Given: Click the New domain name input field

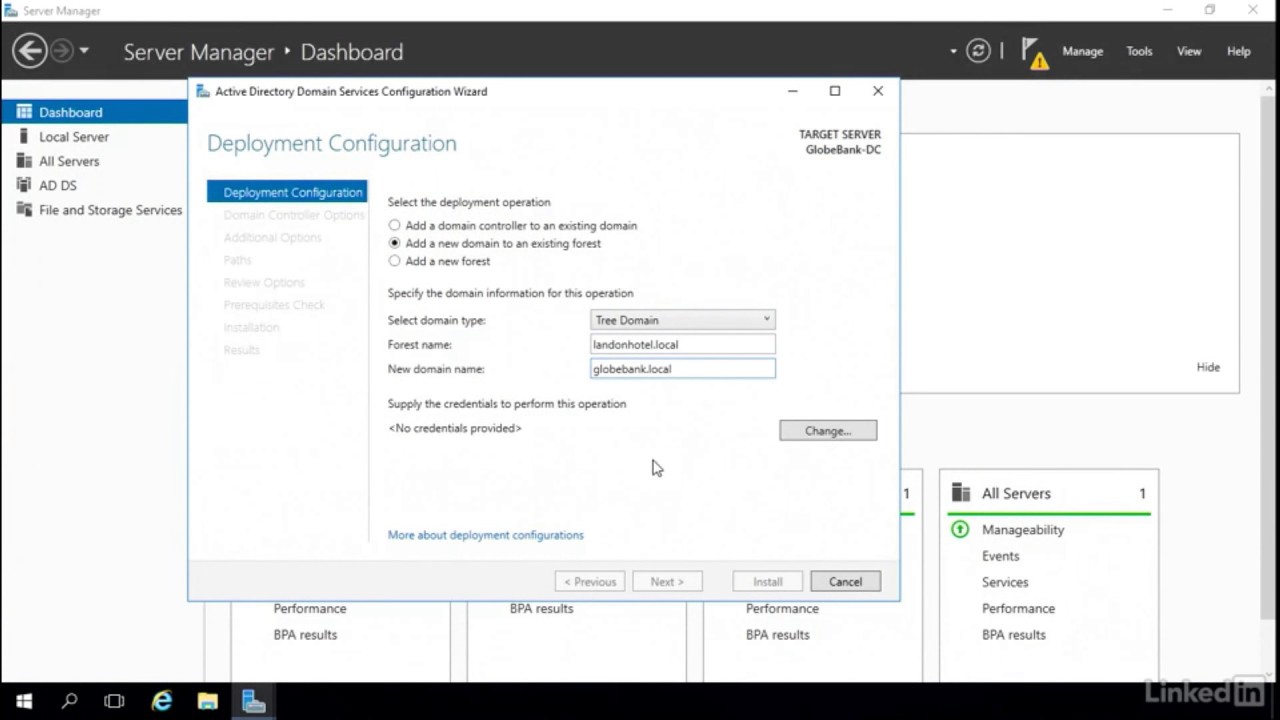Looking at the screenshot, I should point(683,369).
